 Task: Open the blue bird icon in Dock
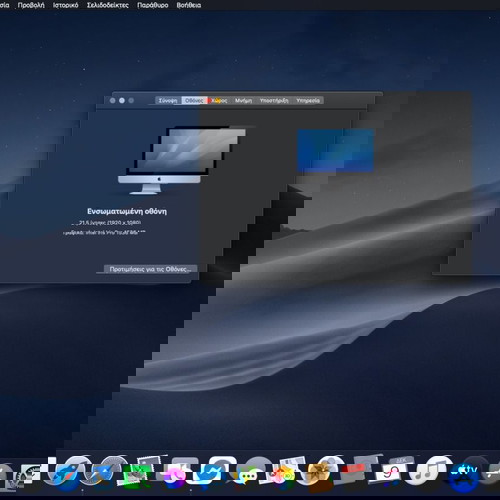pyautogui.click(x=208, y=475)
